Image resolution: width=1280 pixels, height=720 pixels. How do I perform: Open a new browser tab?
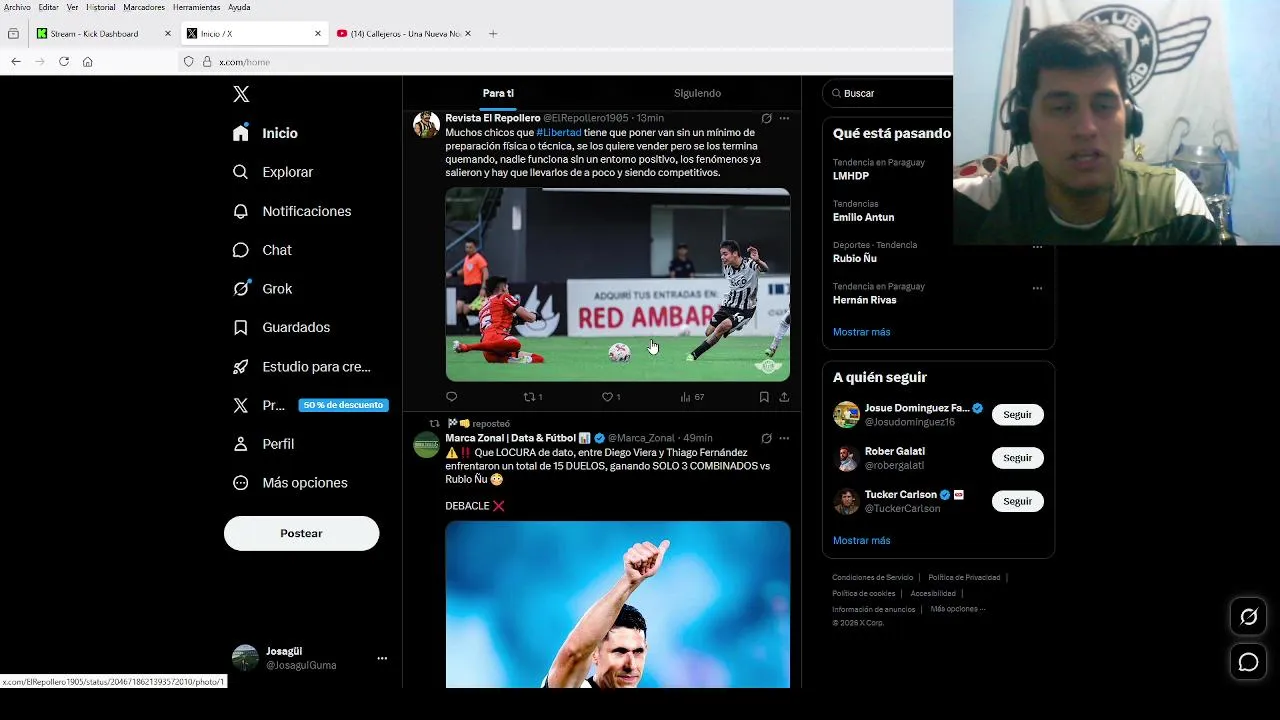pyautogui.click(x=493, y=33)
